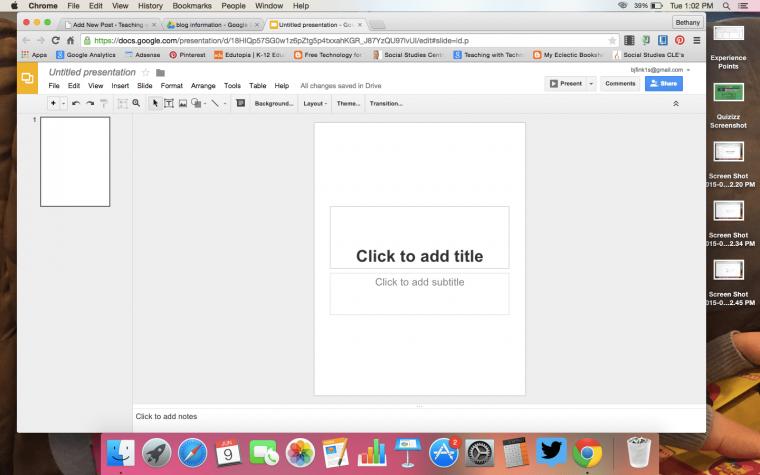Open the Layout dropdown
Screen dimensions: 760x475
(x=315, y=104)
